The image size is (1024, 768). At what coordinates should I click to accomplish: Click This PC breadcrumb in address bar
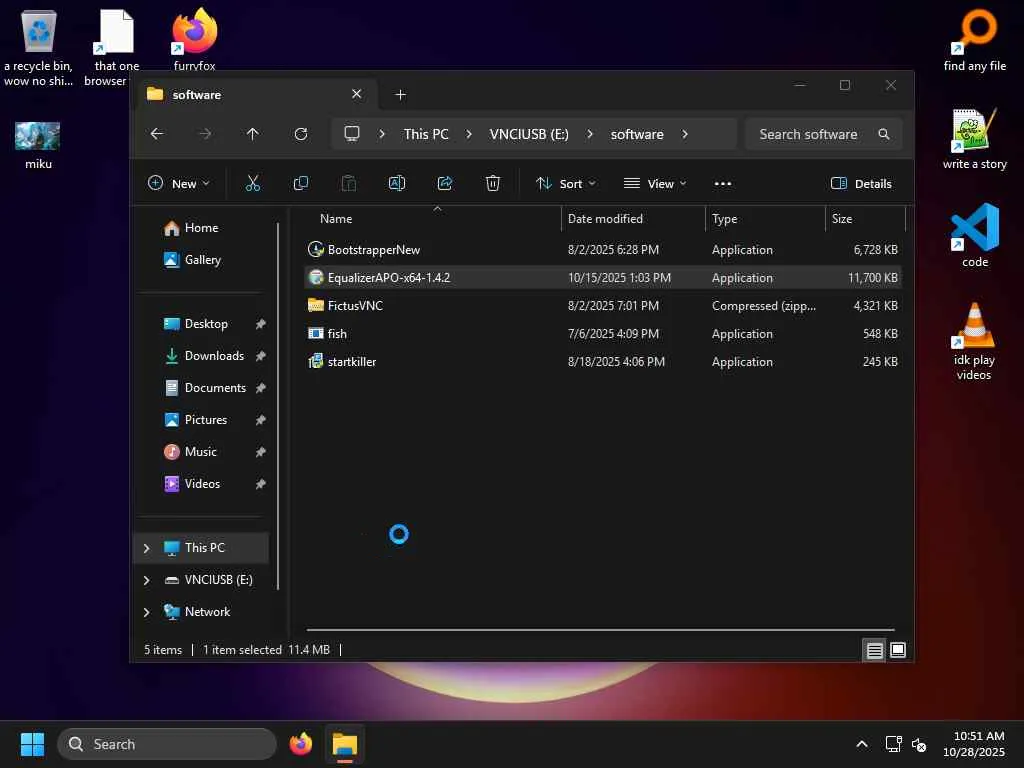pos(426,134)
